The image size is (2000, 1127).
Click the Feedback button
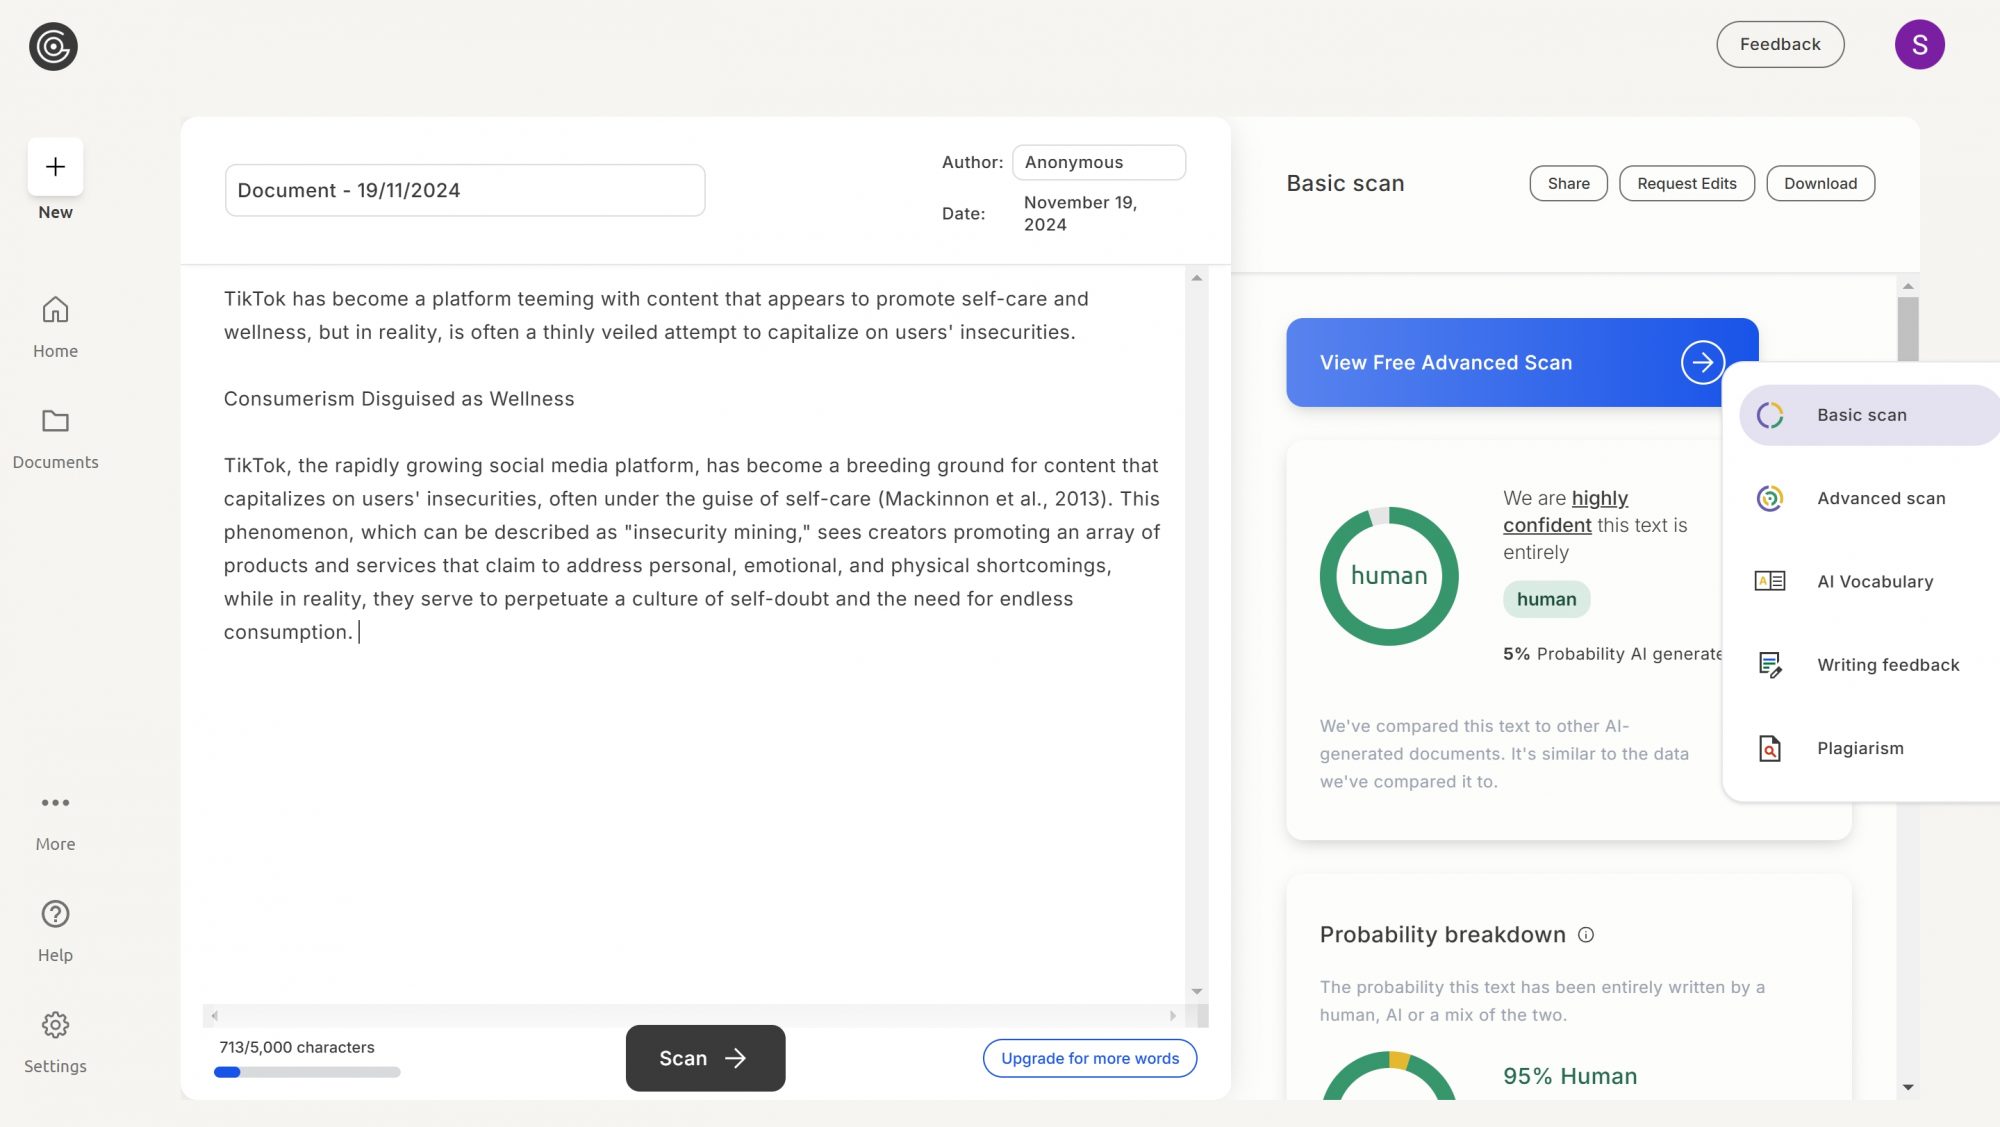pyautogui.click(x=1780, y=44)
